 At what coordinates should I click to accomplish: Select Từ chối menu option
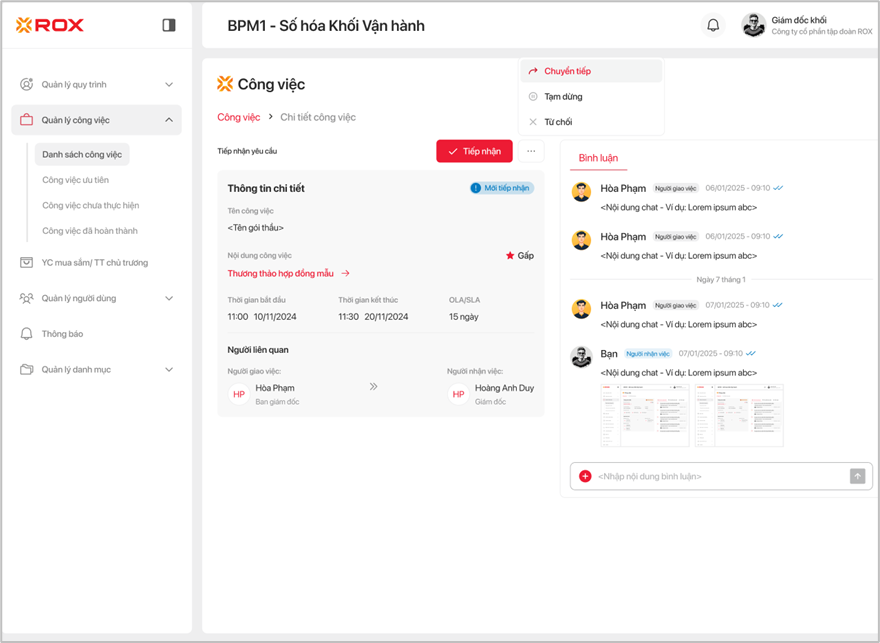coord(558,122)
